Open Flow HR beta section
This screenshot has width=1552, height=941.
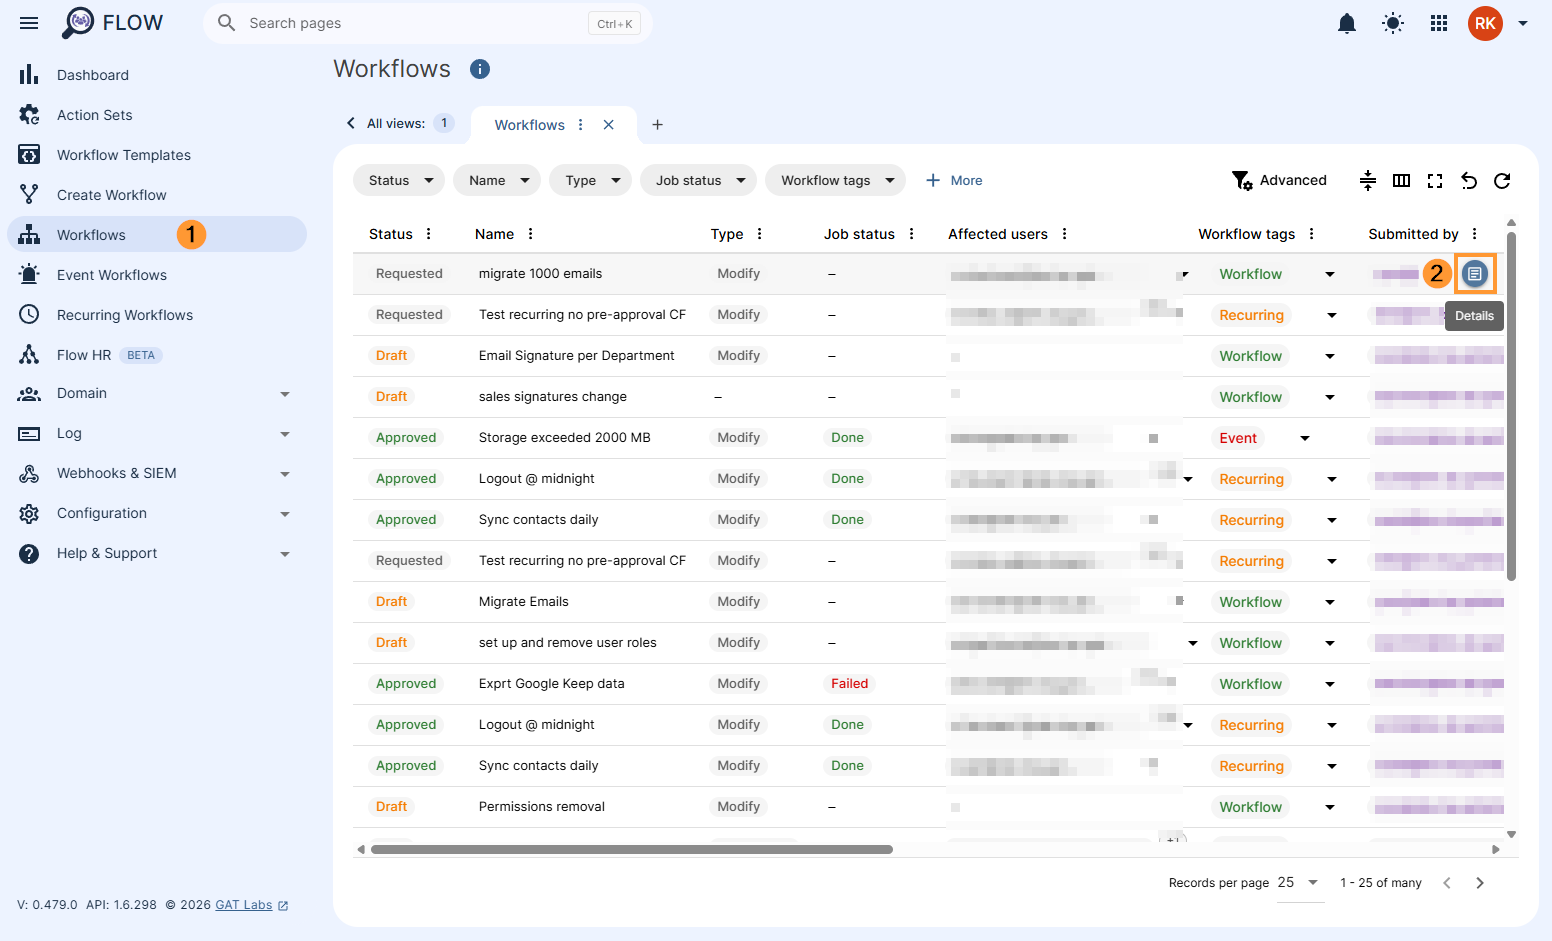[157, 355]
